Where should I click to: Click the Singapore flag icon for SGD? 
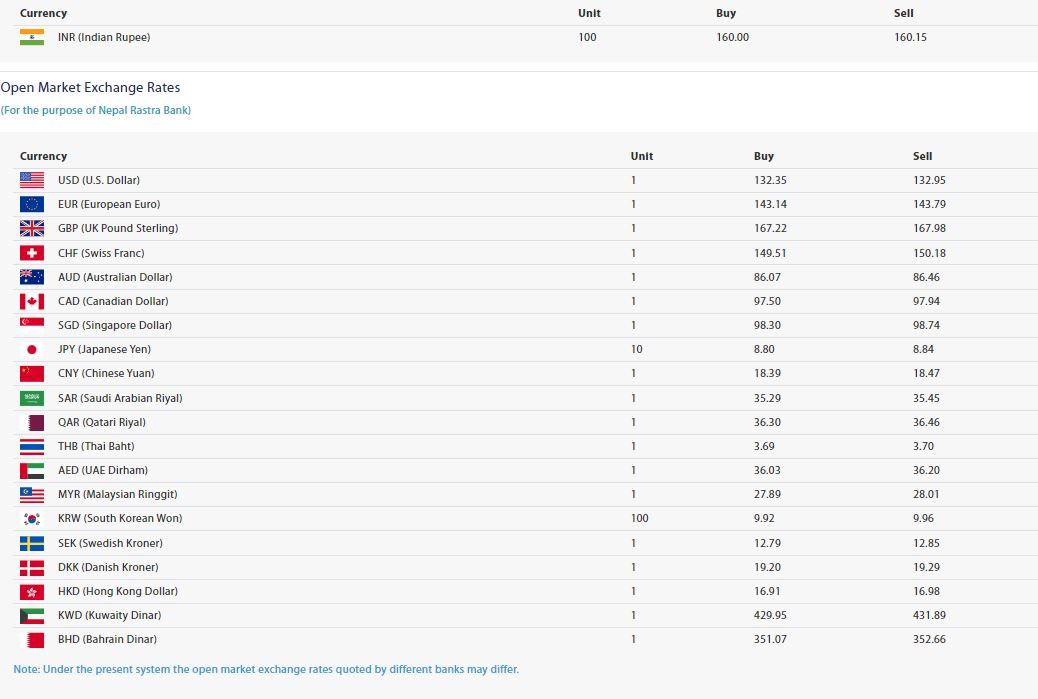pos(32,325)
